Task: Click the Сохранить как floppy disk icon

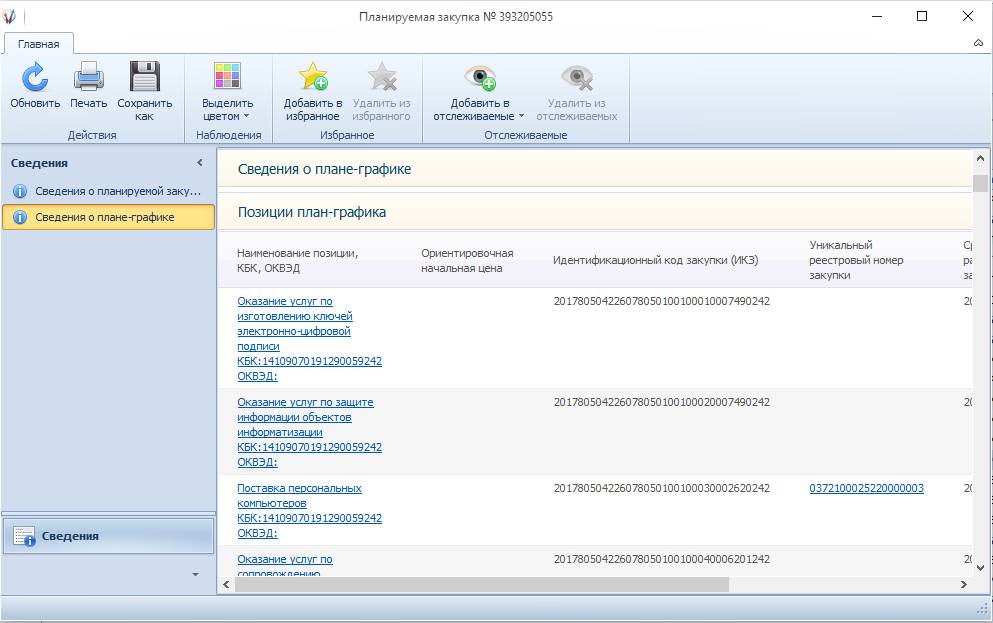Action: pos(145,77)
